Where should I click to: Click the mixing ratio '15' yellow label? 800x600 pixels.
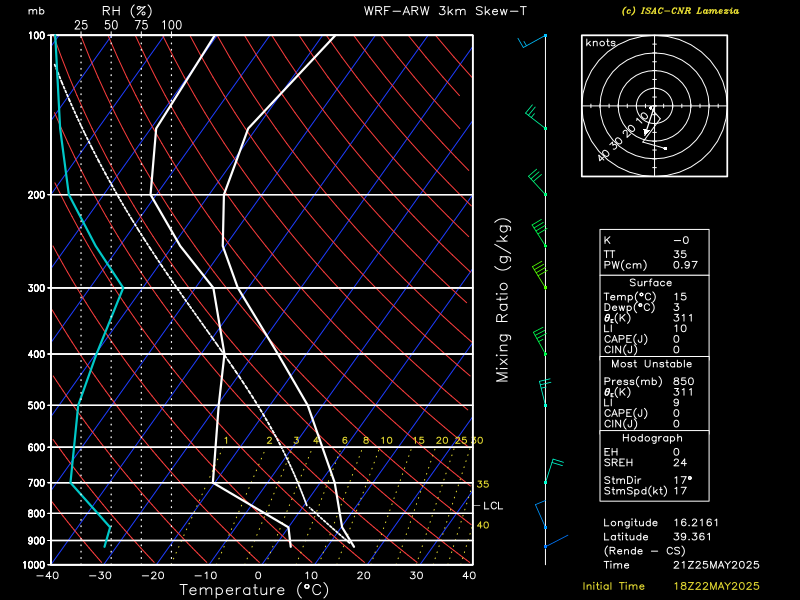pyautogui.click(x=418, y=440)
